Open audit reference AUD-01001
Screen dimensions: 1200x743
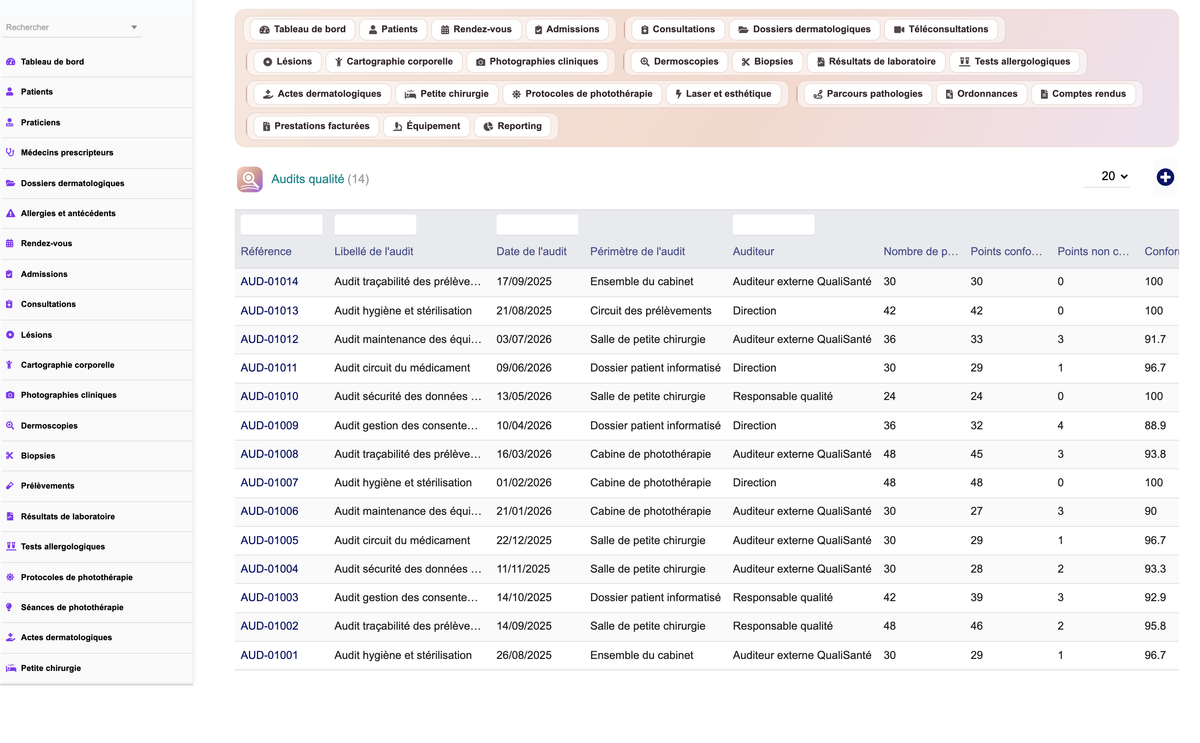tap(269, 655)
